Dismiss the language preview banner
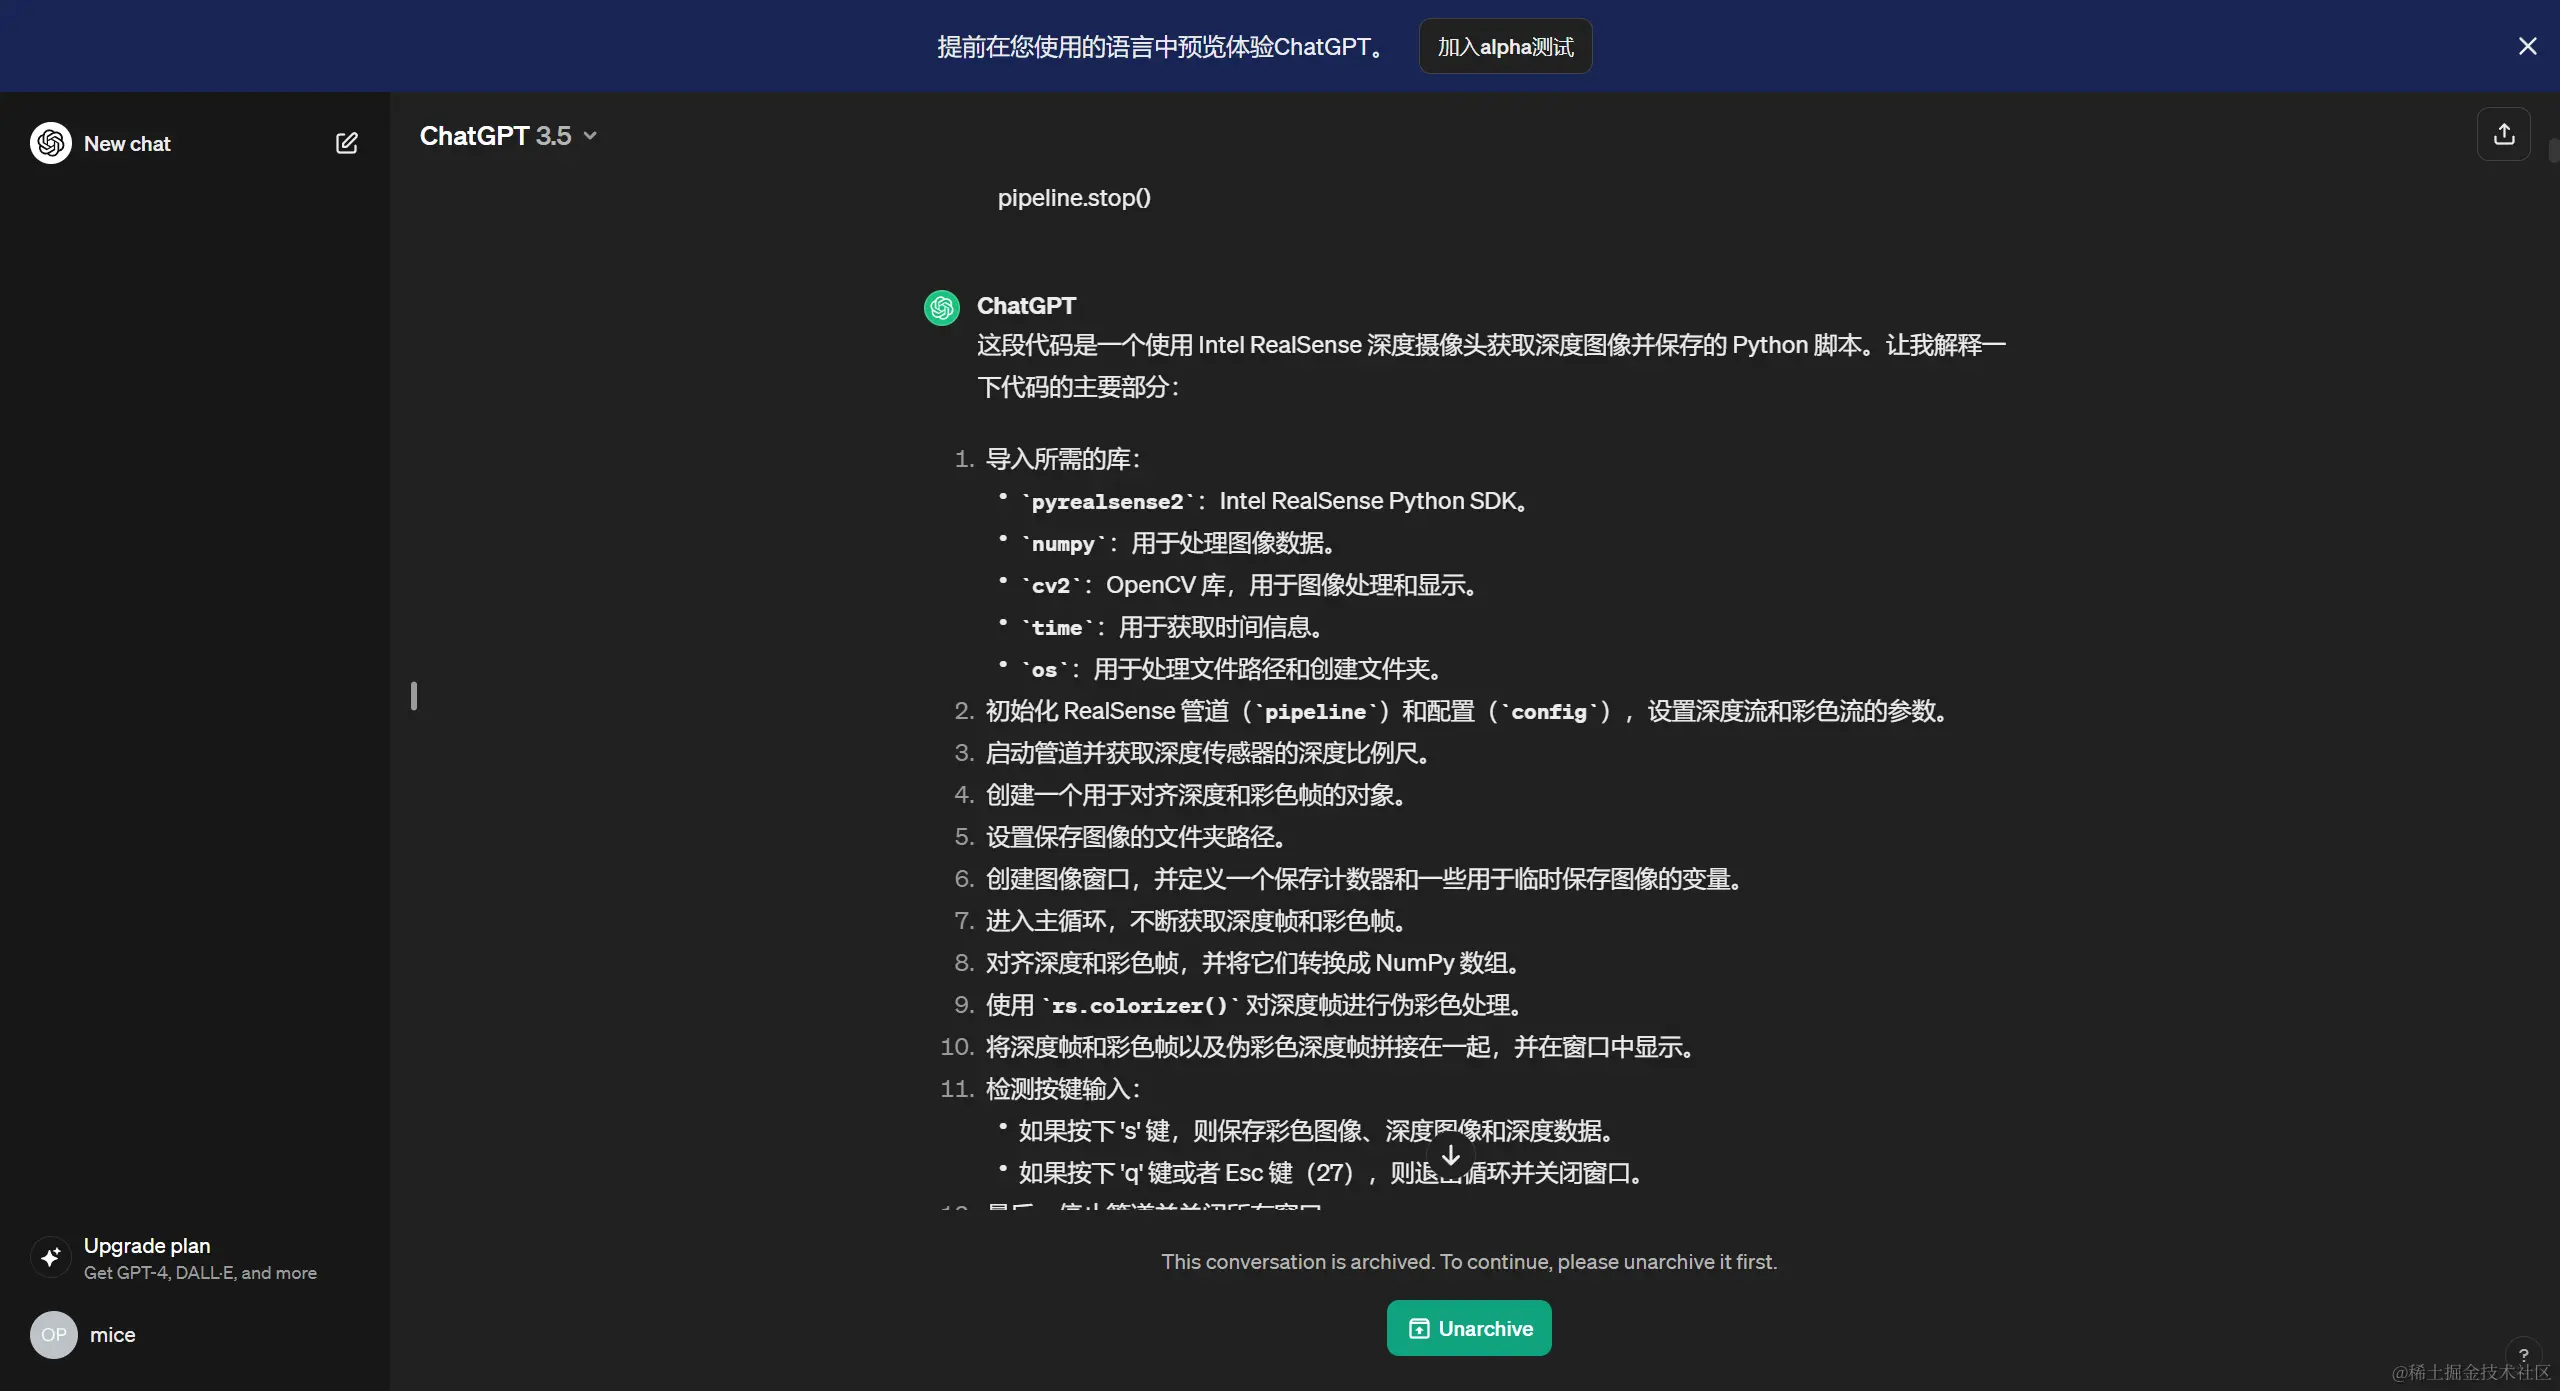 tap(2527, 46)
